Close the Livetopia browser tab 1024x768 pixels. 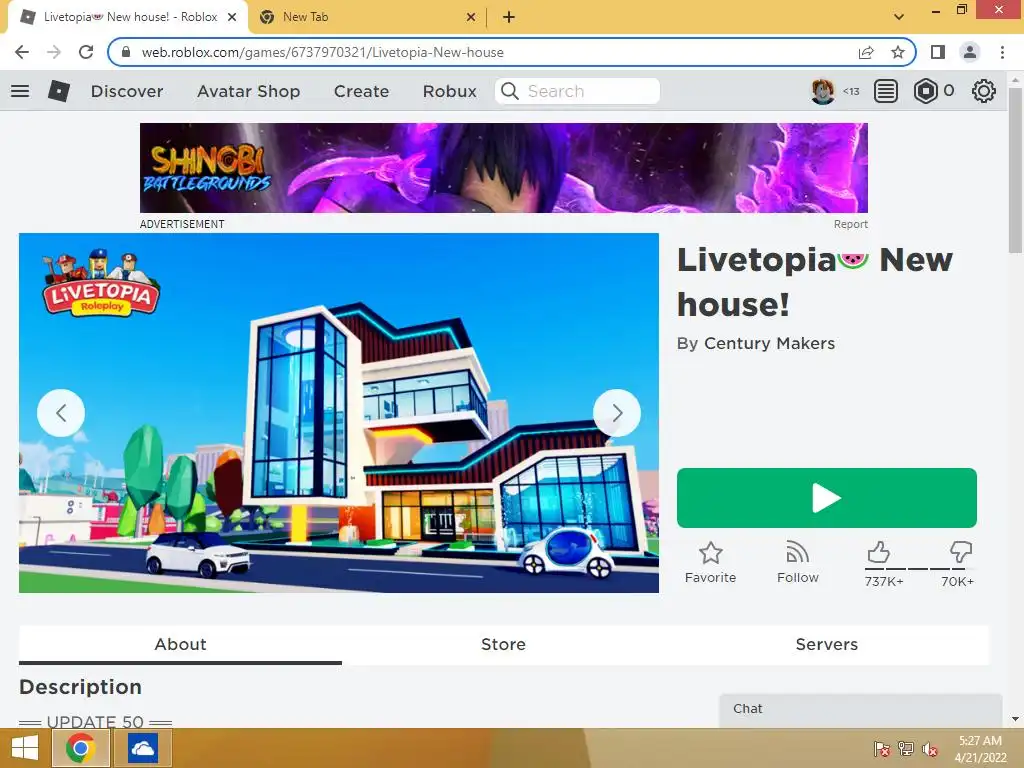(x=232, y=18)
